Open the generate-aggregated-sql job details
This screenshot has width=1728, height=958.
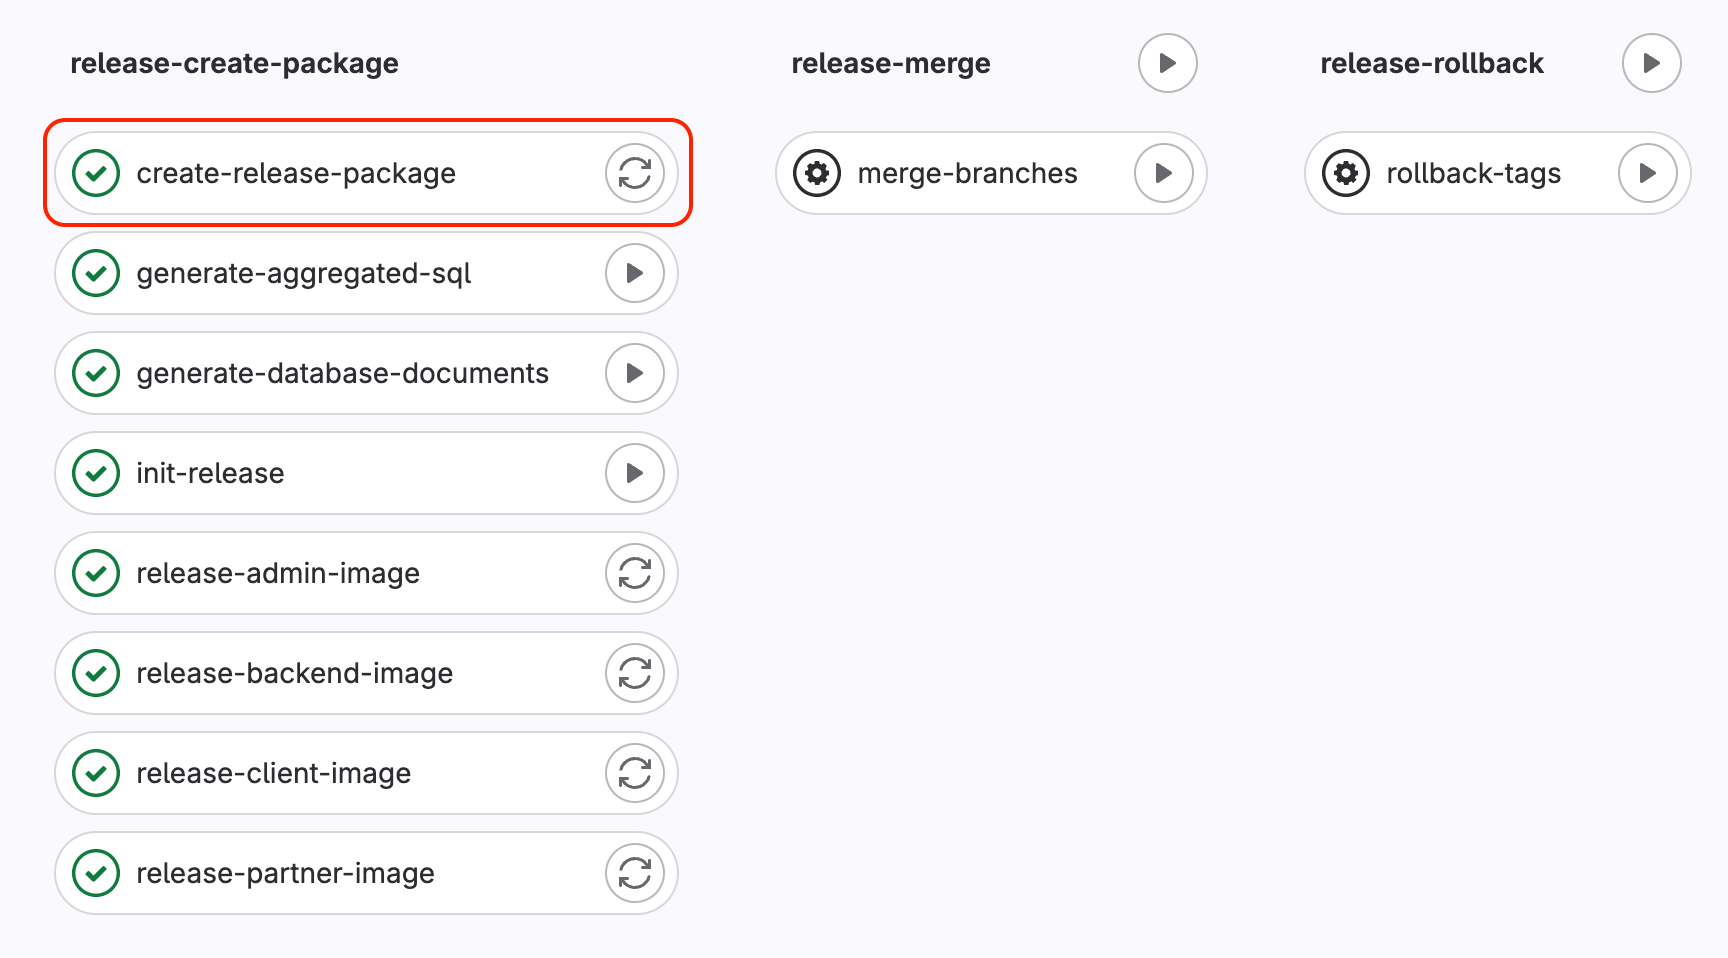point(303,273)
